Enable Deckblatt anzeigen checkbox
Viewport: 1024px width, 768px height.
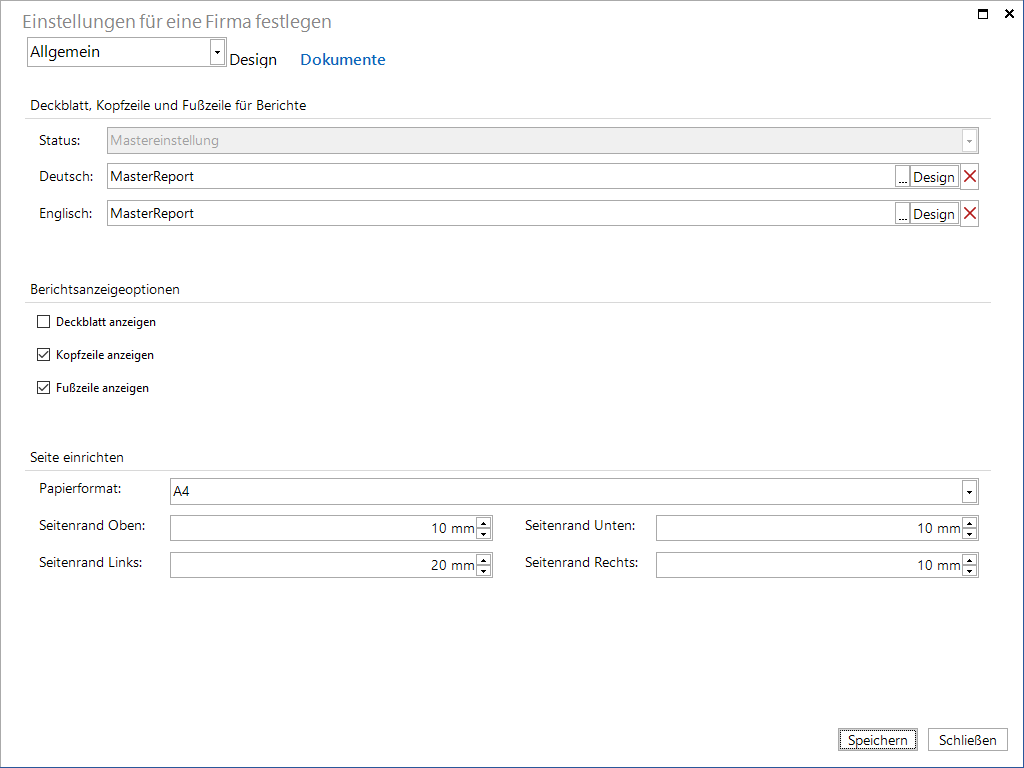tap(44, 321)
